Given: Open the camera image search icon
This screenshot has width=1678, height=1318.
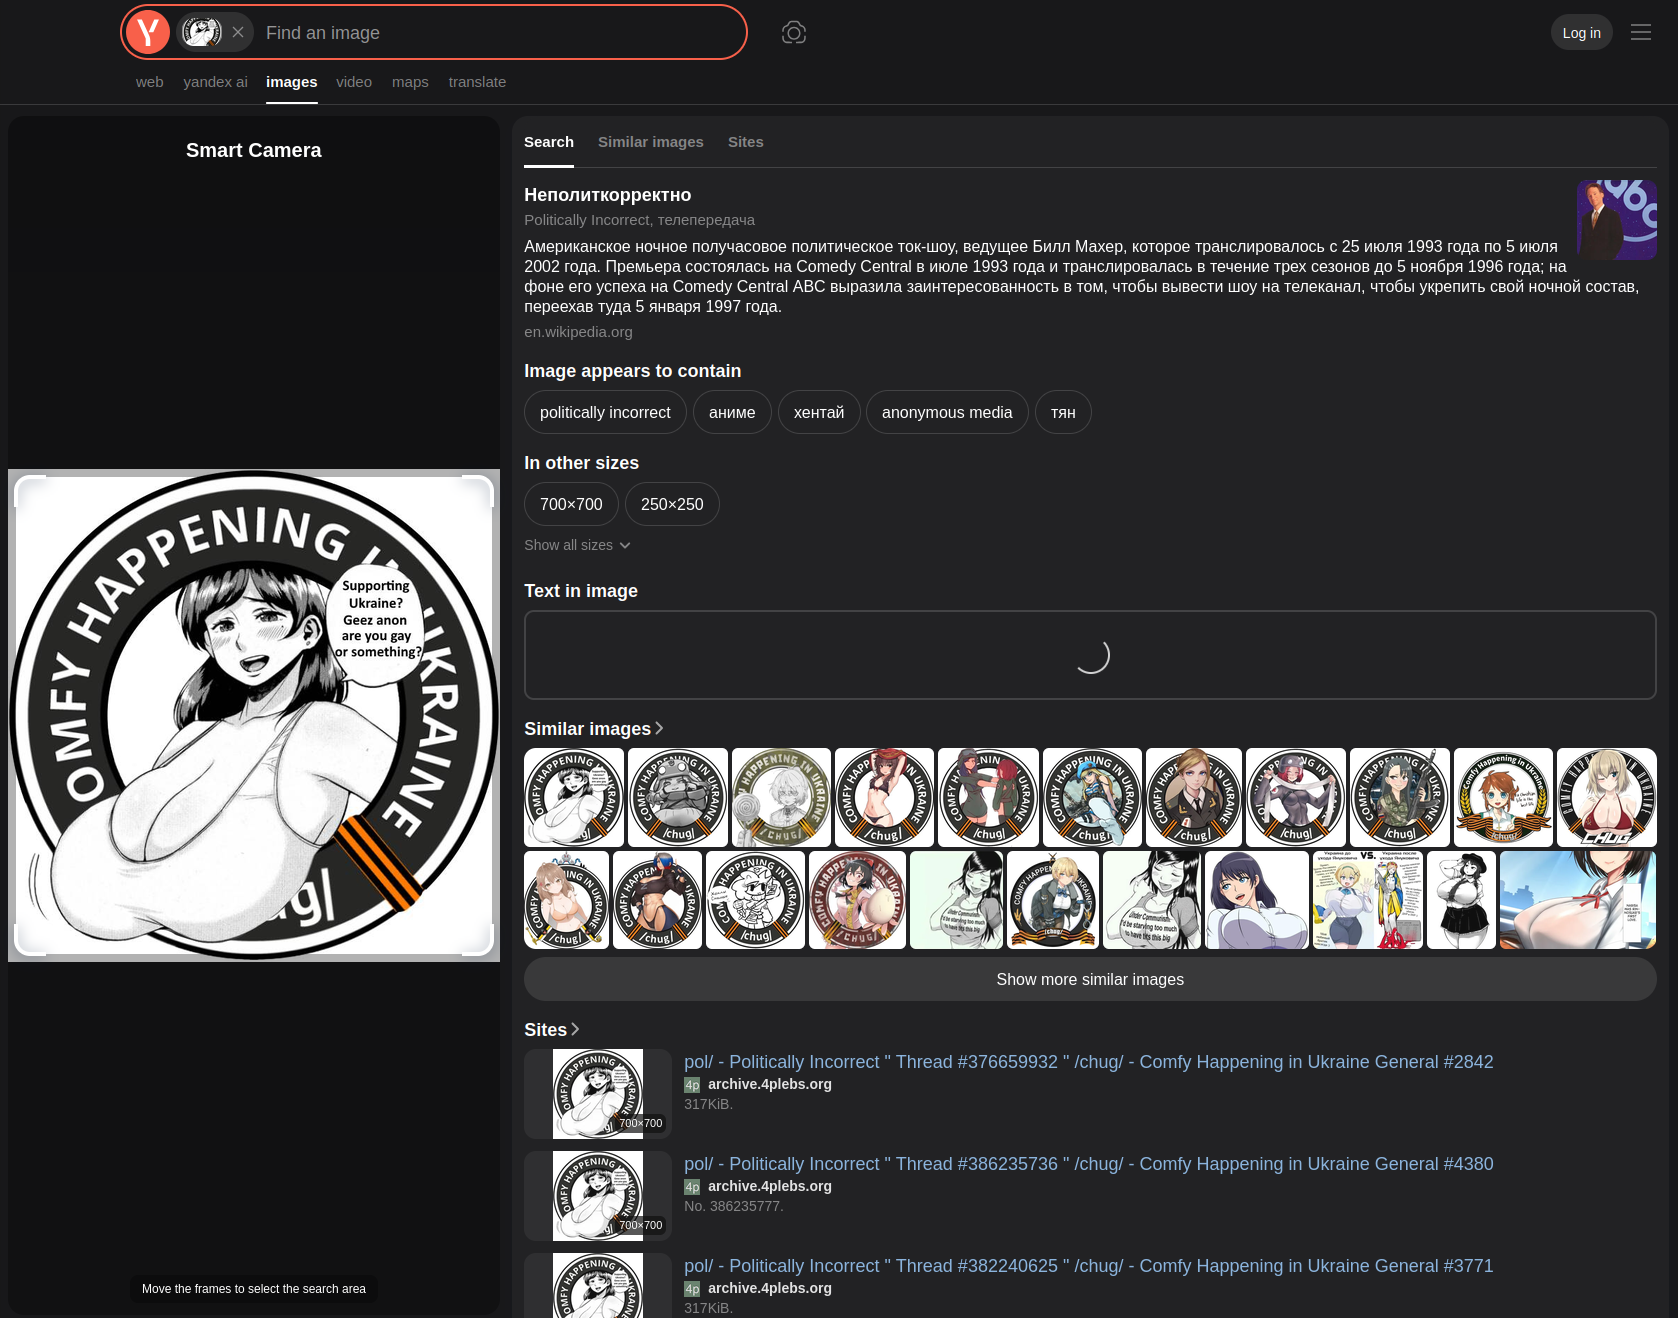Looking at the screenshot, I should [x=794, y=32].
